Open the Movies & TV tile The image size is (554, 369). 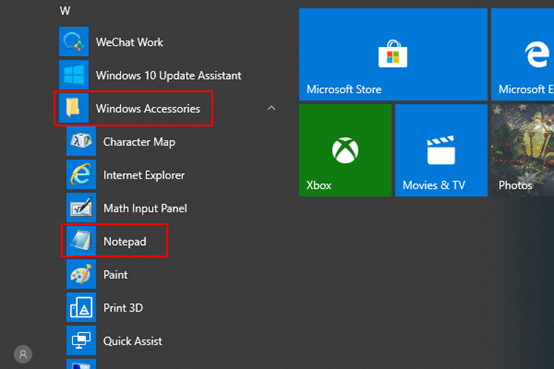441,150
